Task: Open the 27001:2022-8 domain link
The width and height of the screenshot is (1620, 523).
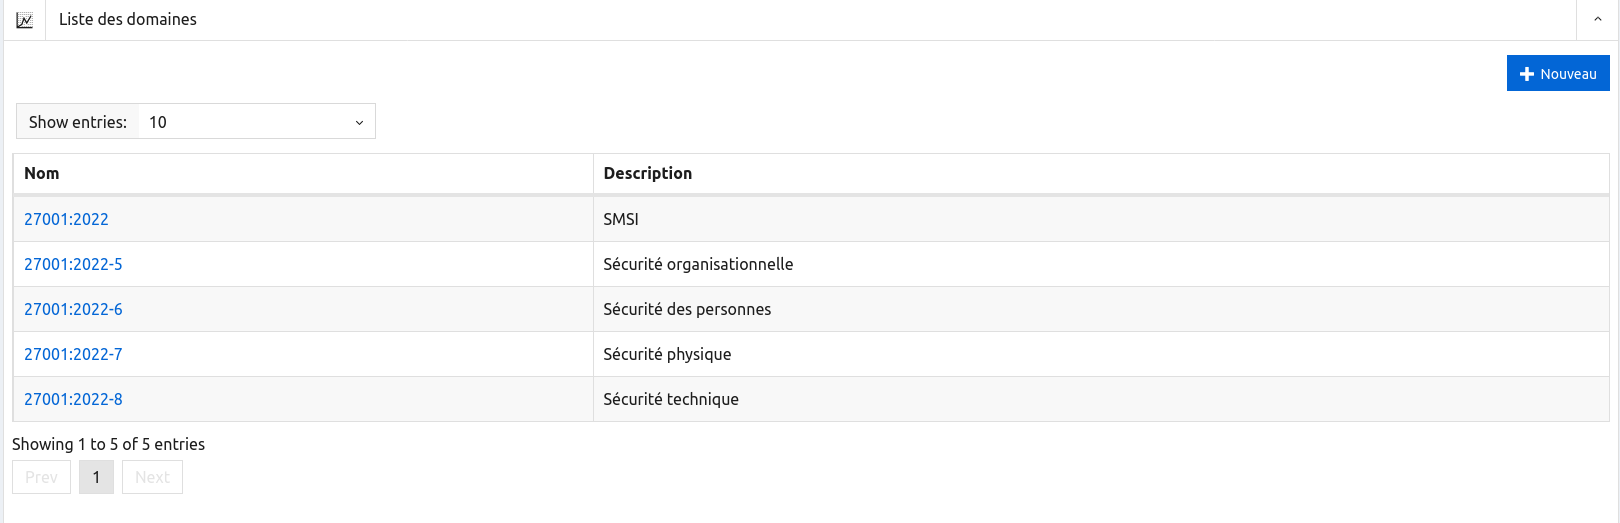Action: click(x=73, y=399)
